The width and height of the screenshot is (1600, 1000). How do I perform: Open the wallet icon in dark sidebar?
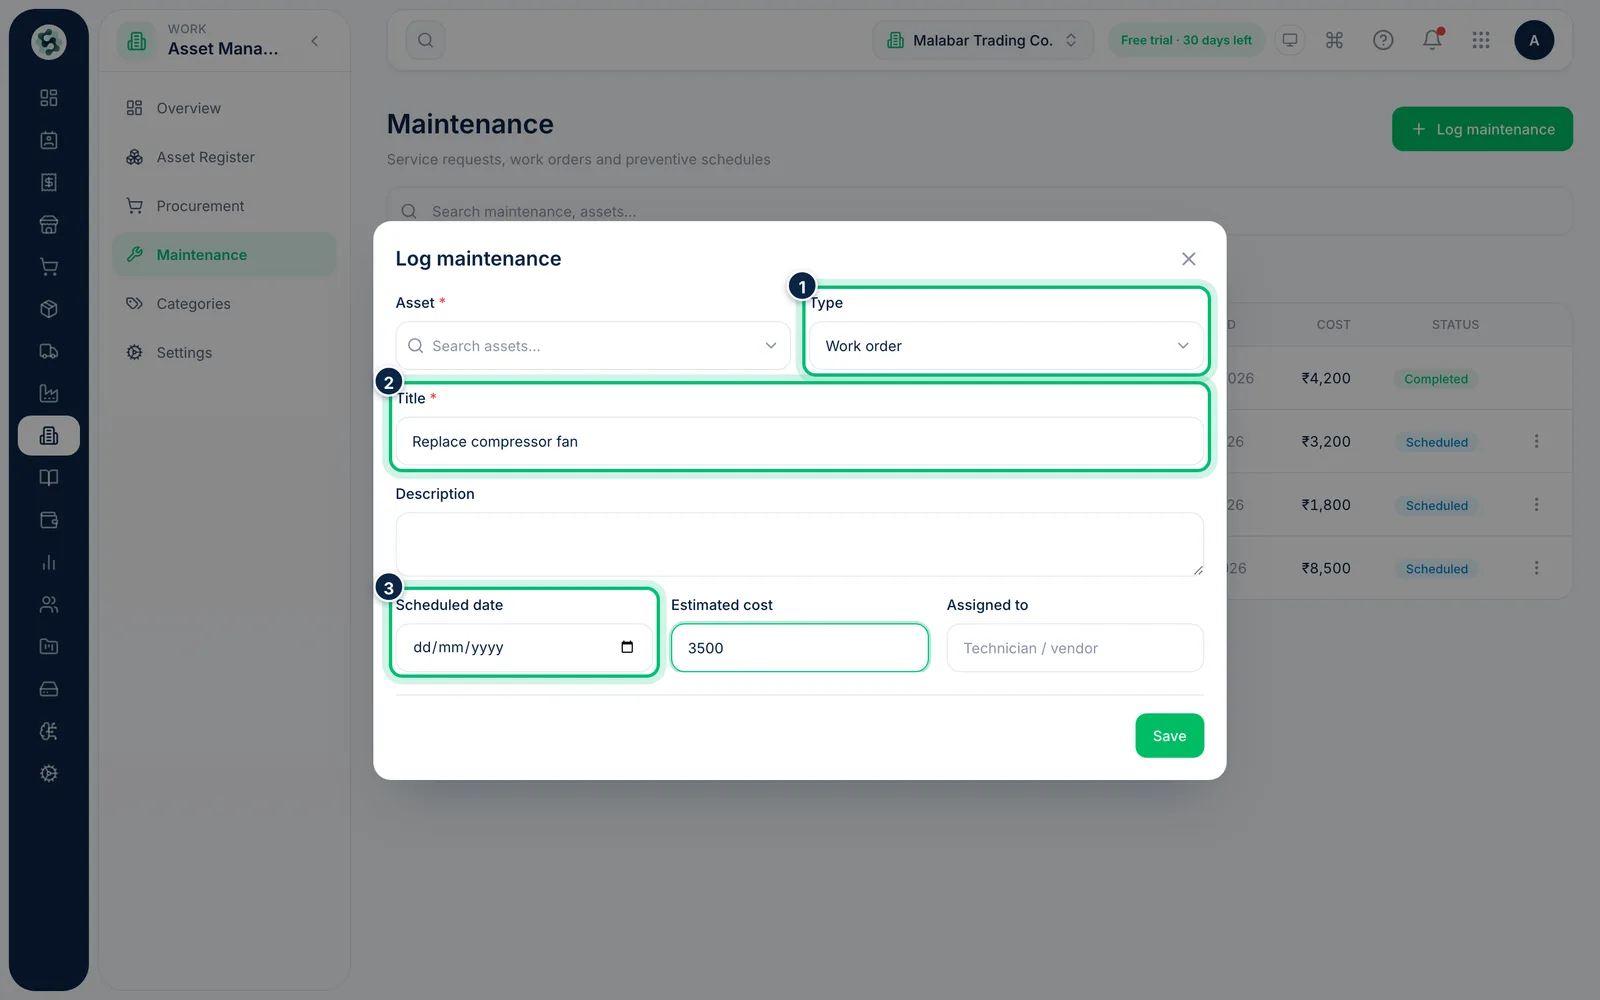pyautogui.click(x=48, y=520)
